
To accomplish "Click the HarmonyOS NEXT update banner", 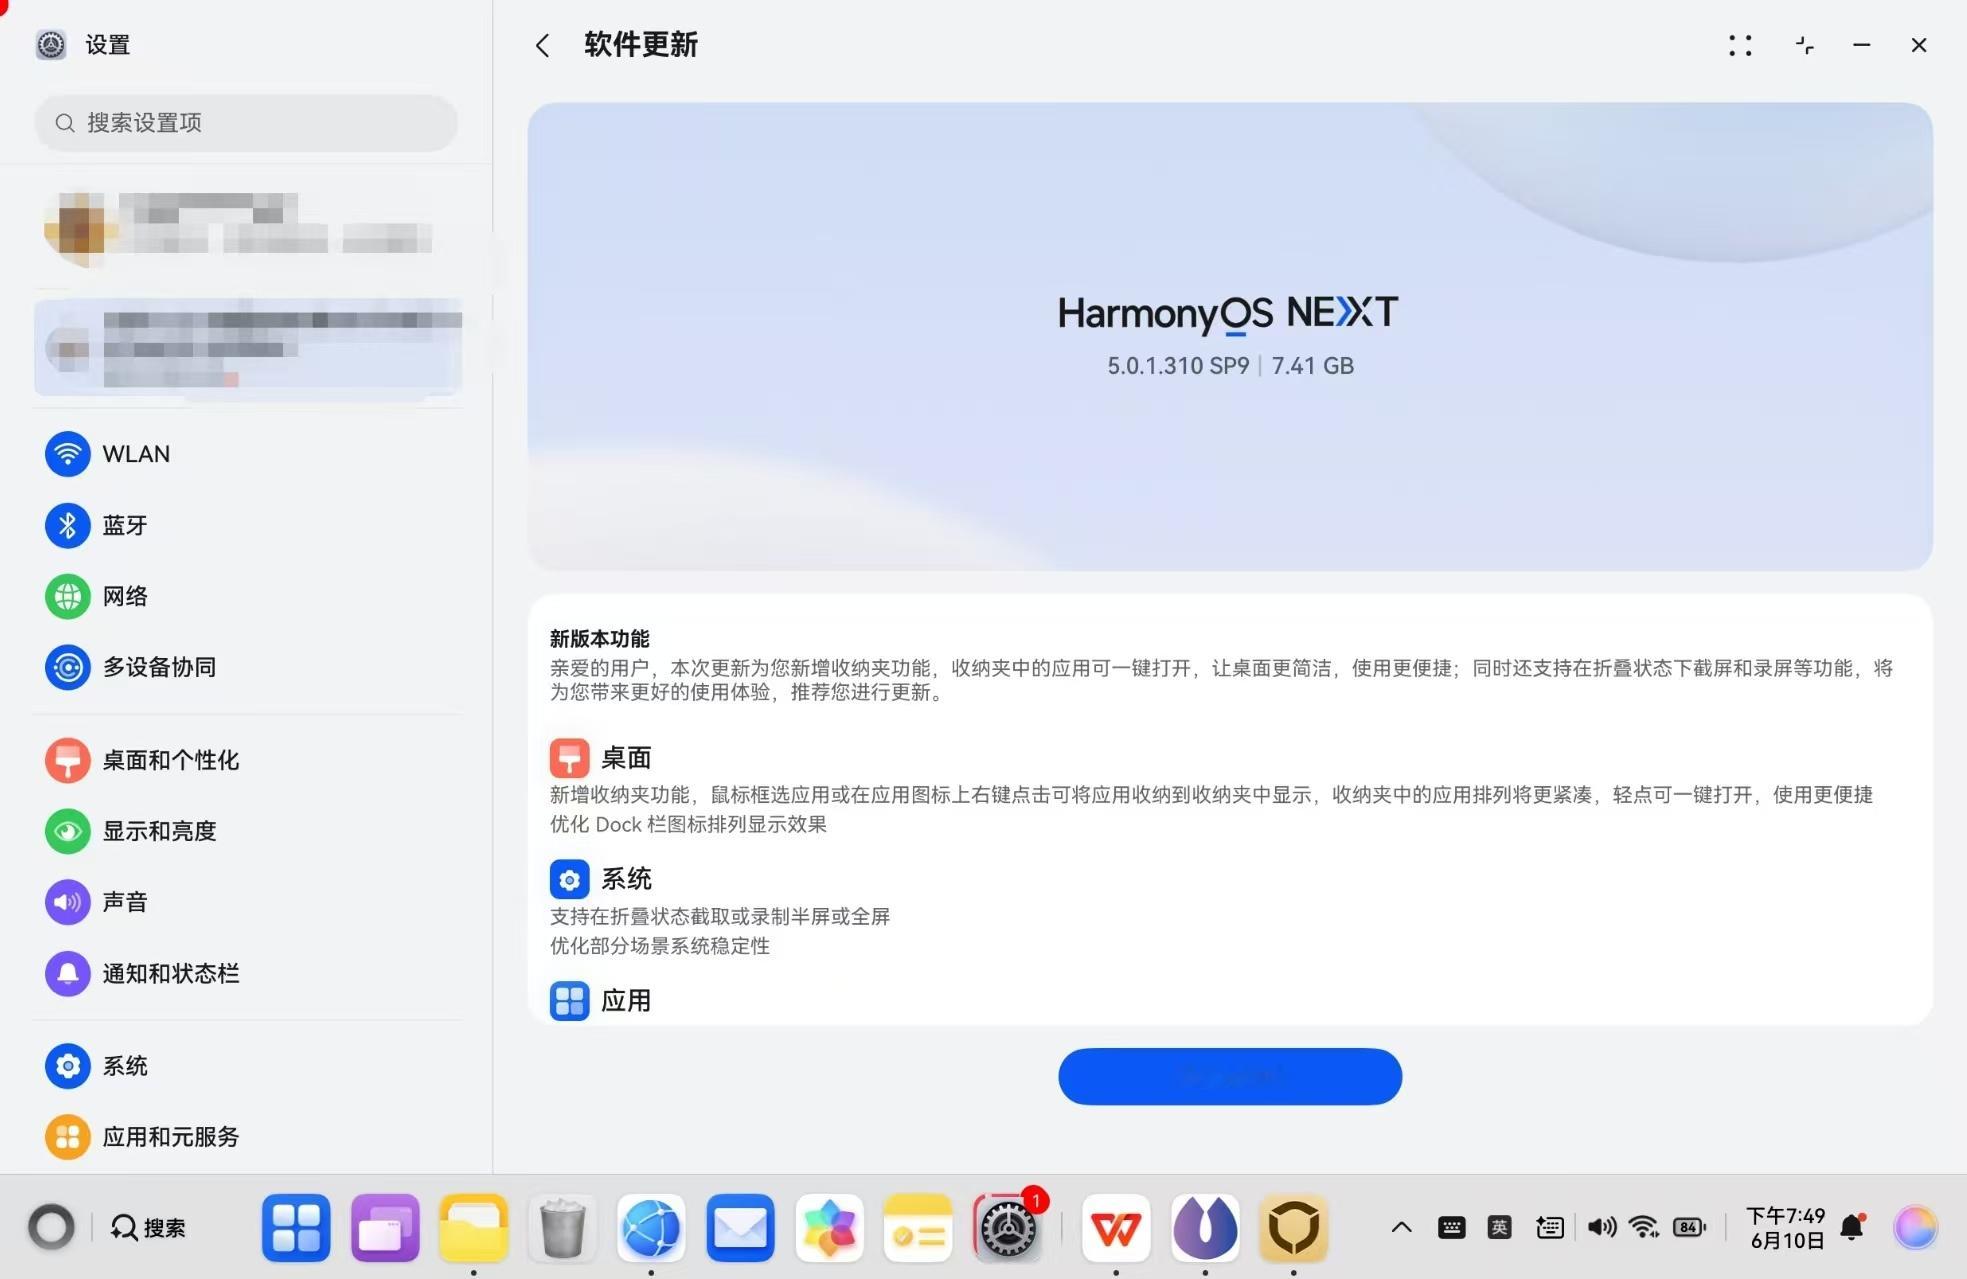I will click(x=1230, y=336).
